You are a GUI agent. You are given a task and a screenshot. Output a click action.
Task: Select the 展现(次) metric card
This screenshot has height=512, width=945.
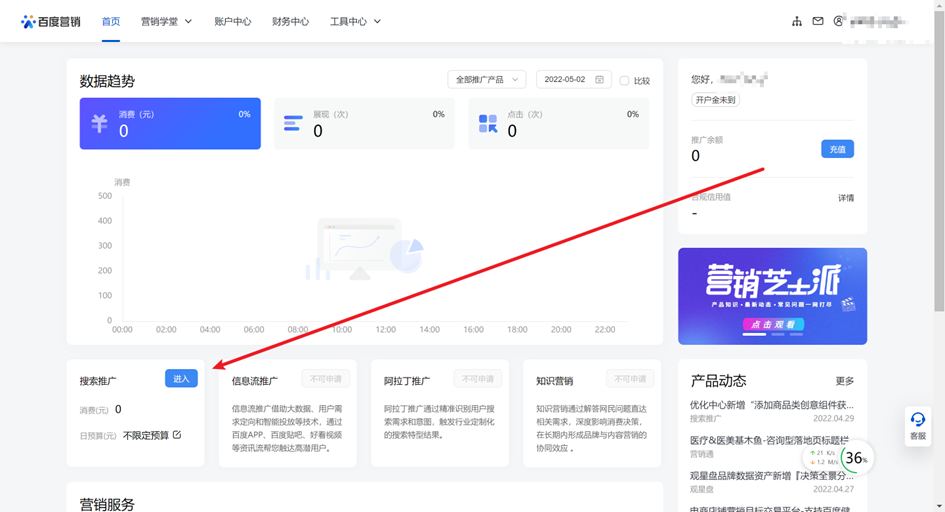coord(365,123)
